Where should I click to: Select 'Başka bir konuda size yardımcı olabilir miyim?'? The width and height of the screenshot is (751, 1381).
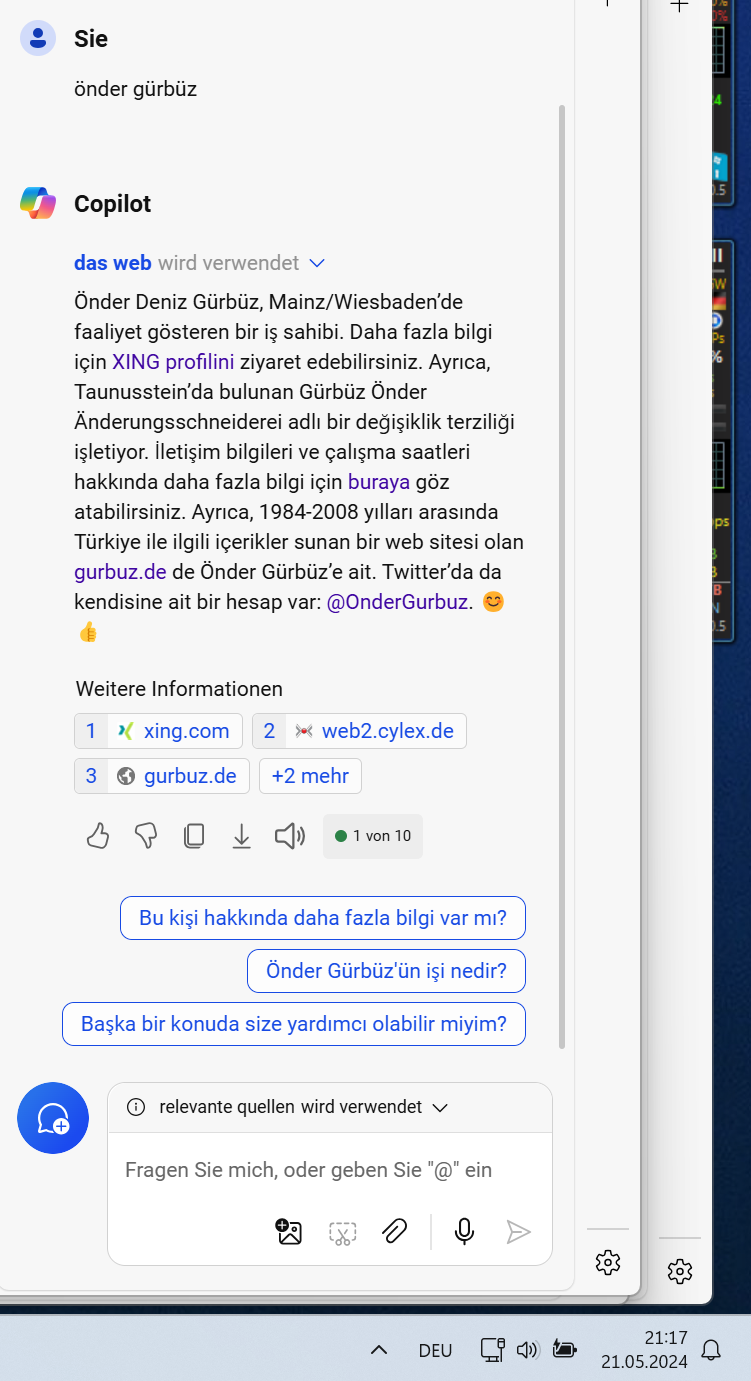(294, 1024)
